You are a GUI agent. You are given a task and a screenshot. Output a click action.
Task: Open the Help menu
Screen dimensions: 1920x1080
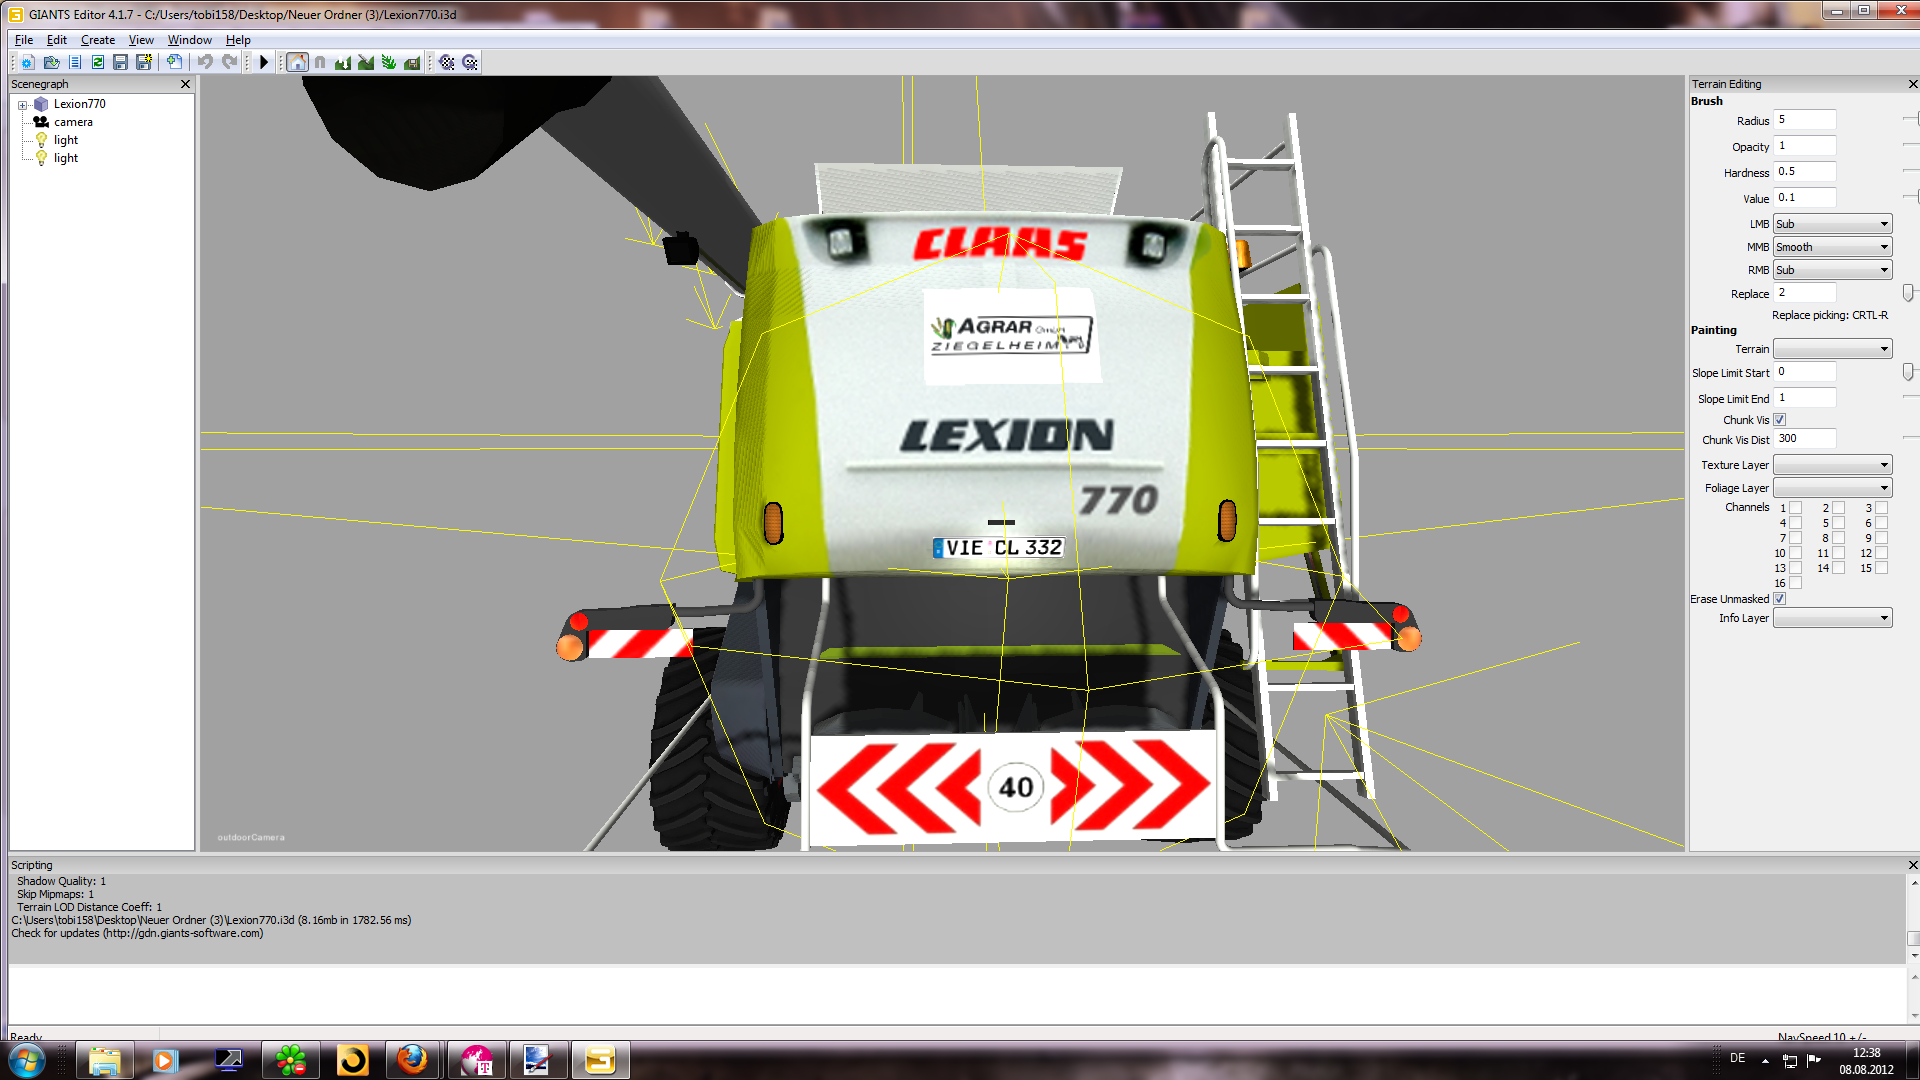click(238, 40)
